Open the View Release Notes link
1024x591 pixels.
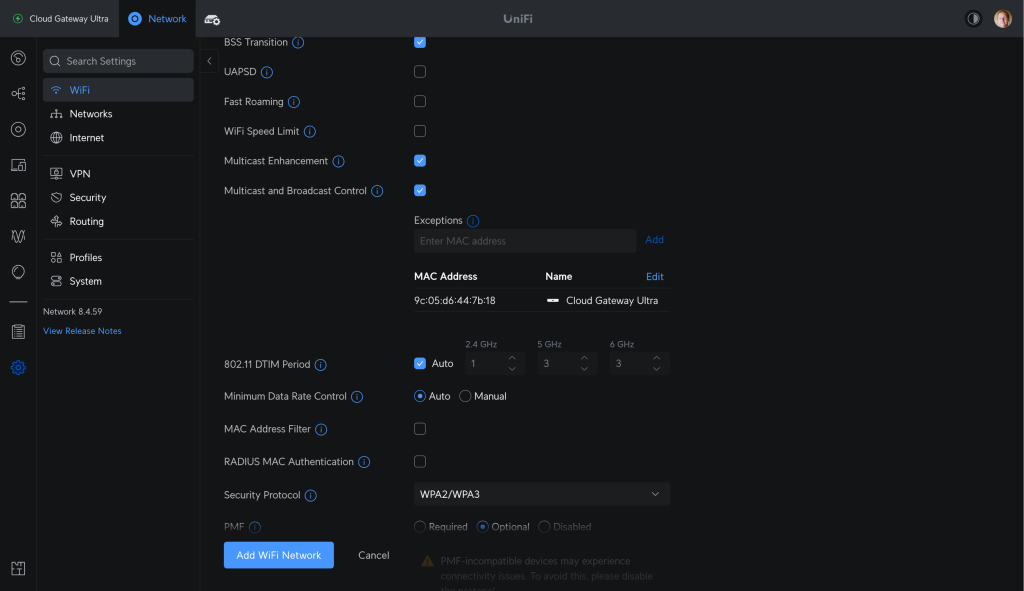pos(82,330)
